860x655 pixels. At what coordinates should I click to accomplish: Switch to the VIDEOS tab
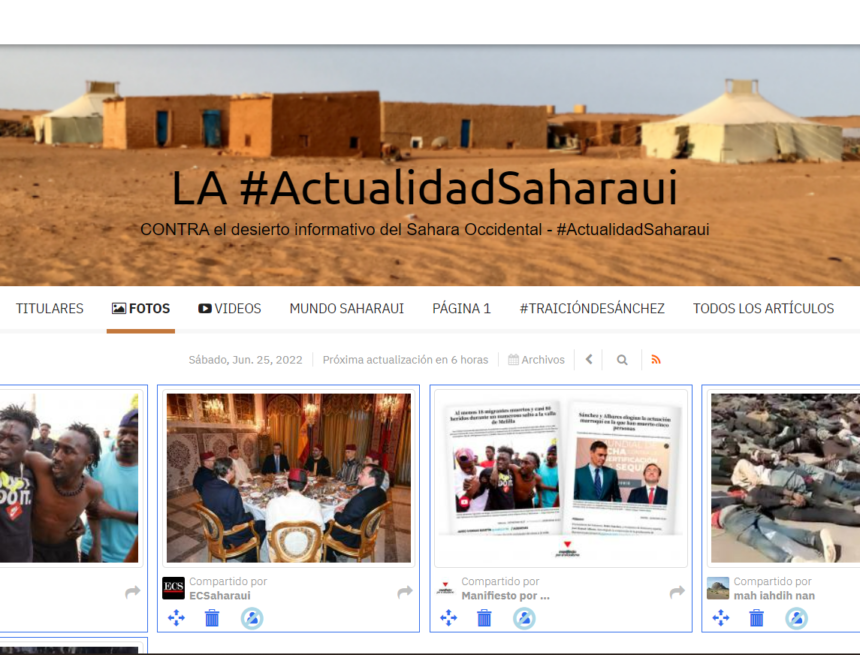[229, 309]
